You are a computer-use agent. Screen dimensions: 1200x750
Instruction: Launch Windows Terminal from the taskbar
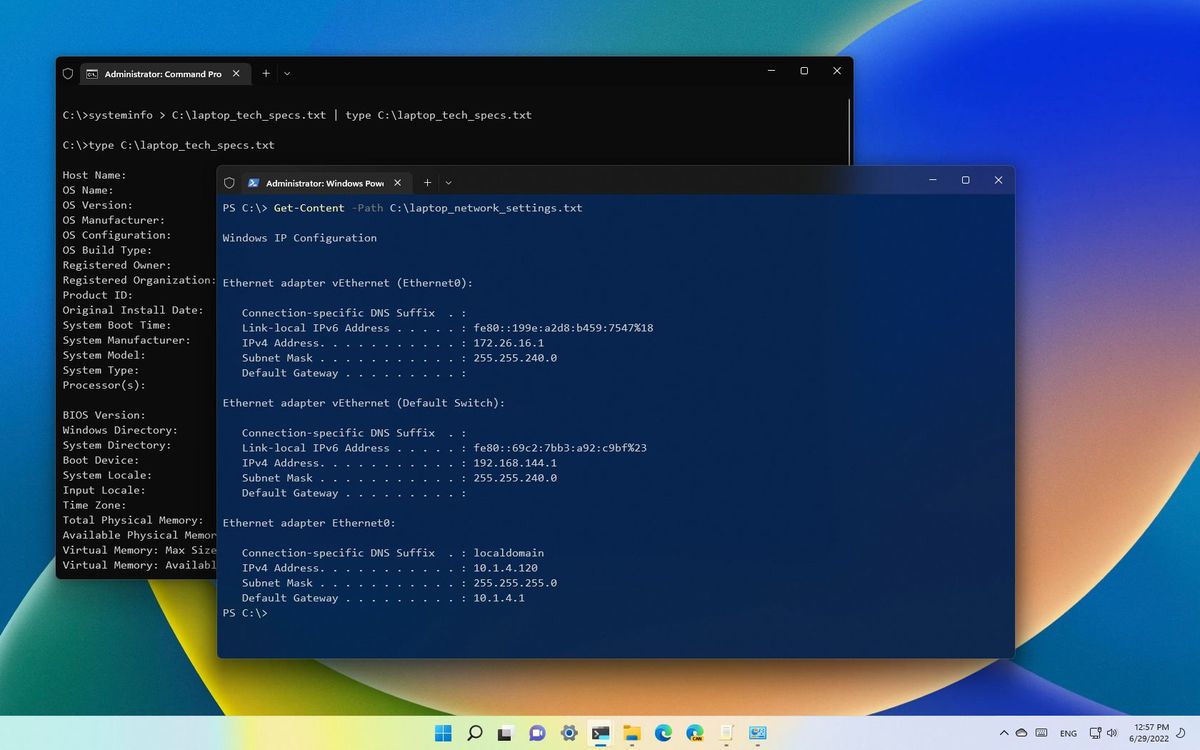600,733
